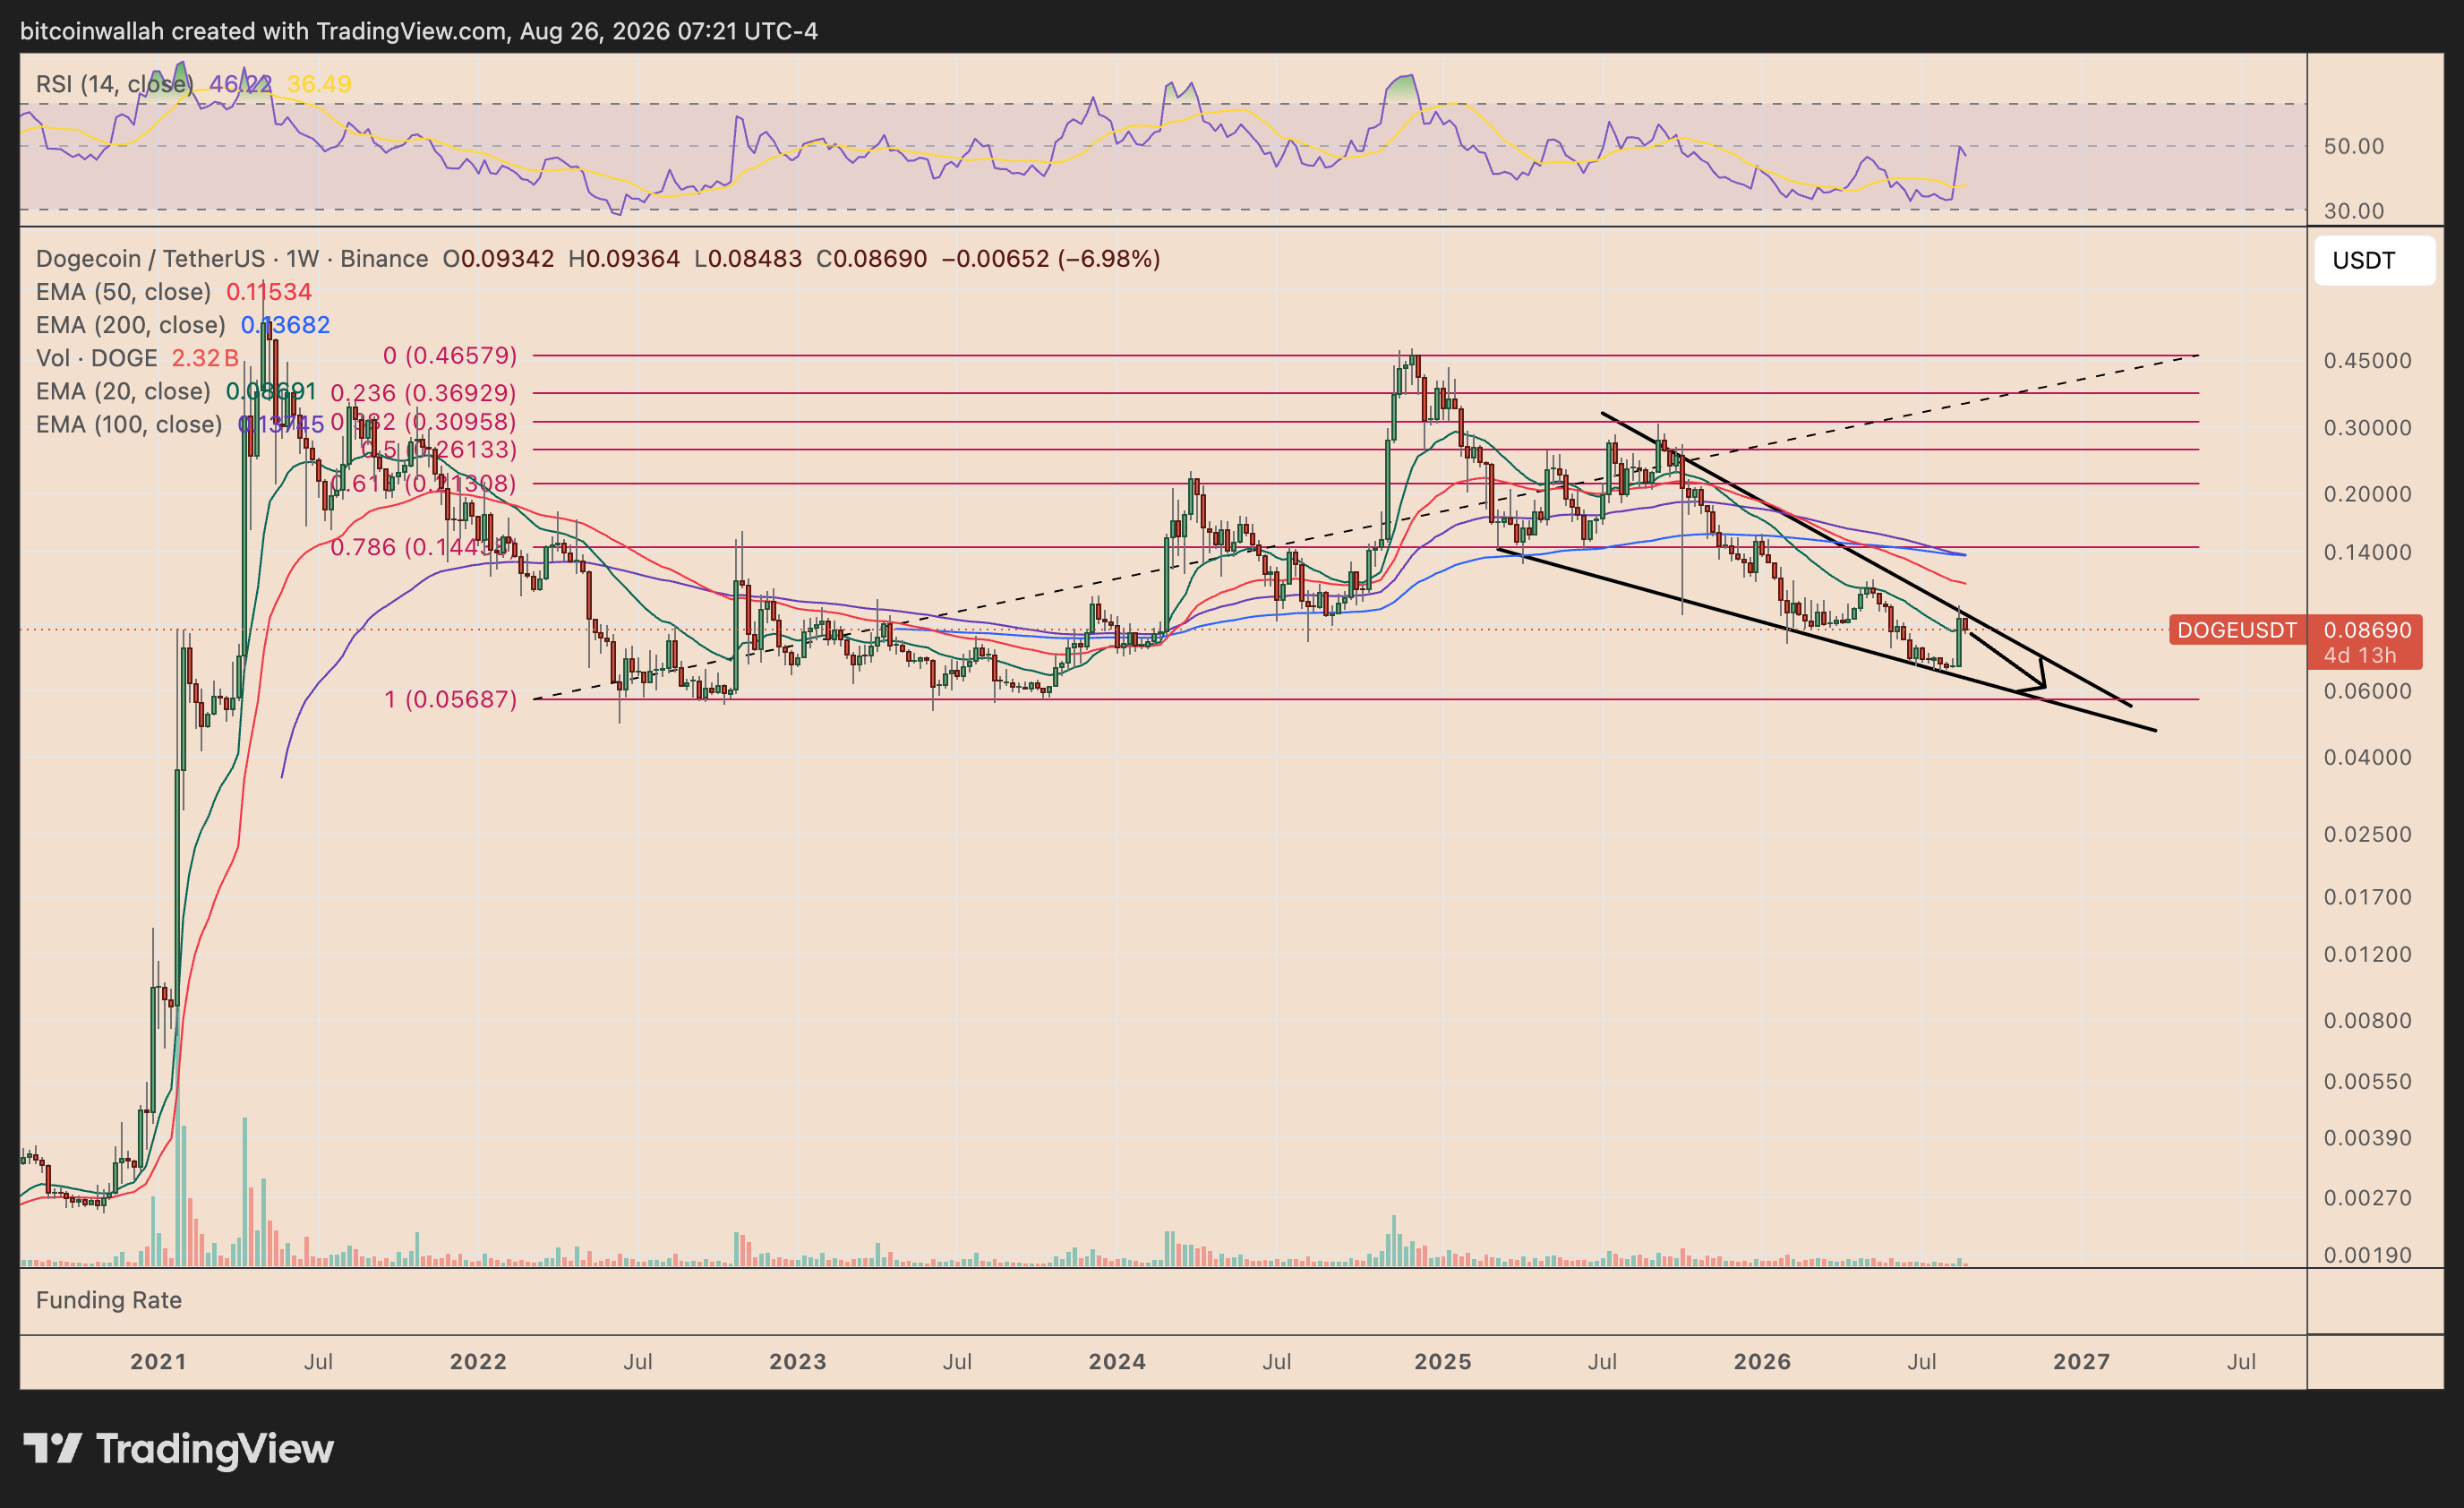Click the 0.00800 price axis label
Image resolution: width=2464 pixels, height=1508 pixels.
(x=2368, y=1021)
